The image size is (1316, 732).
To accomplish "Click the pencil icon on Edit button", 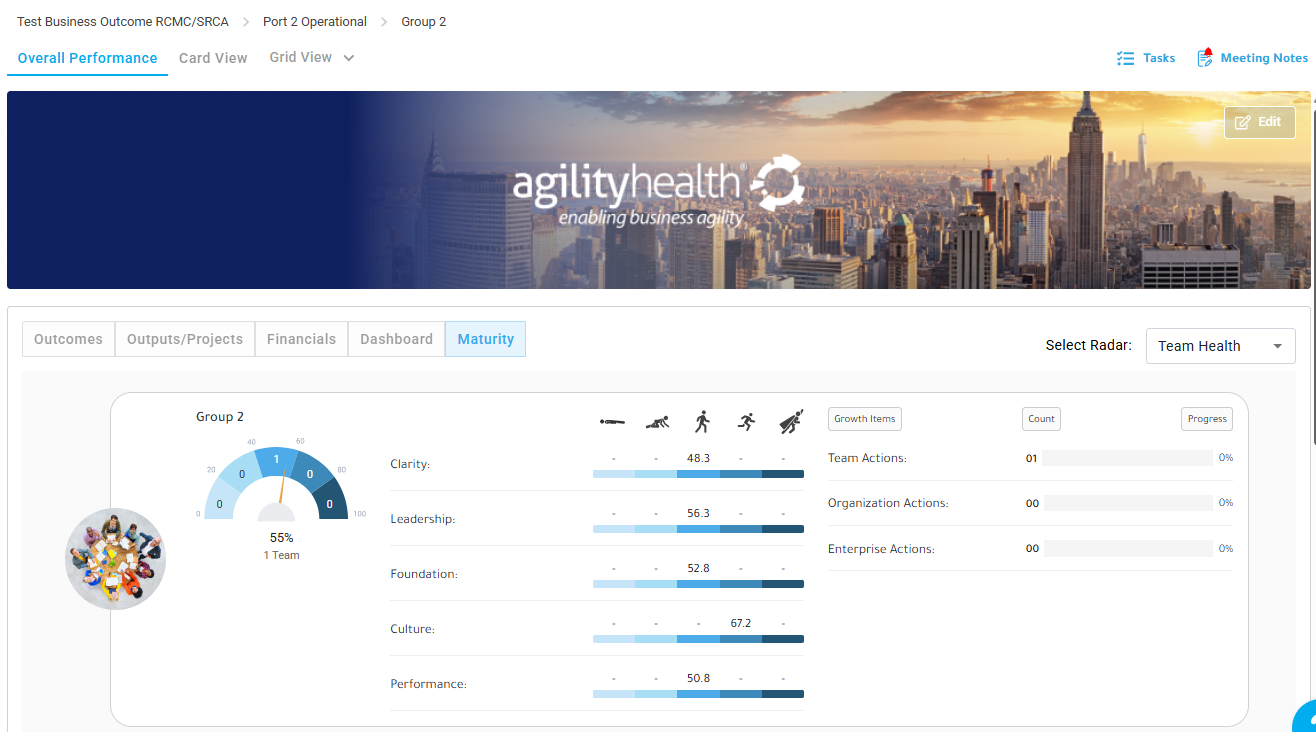I will [x=1243, y=122].
